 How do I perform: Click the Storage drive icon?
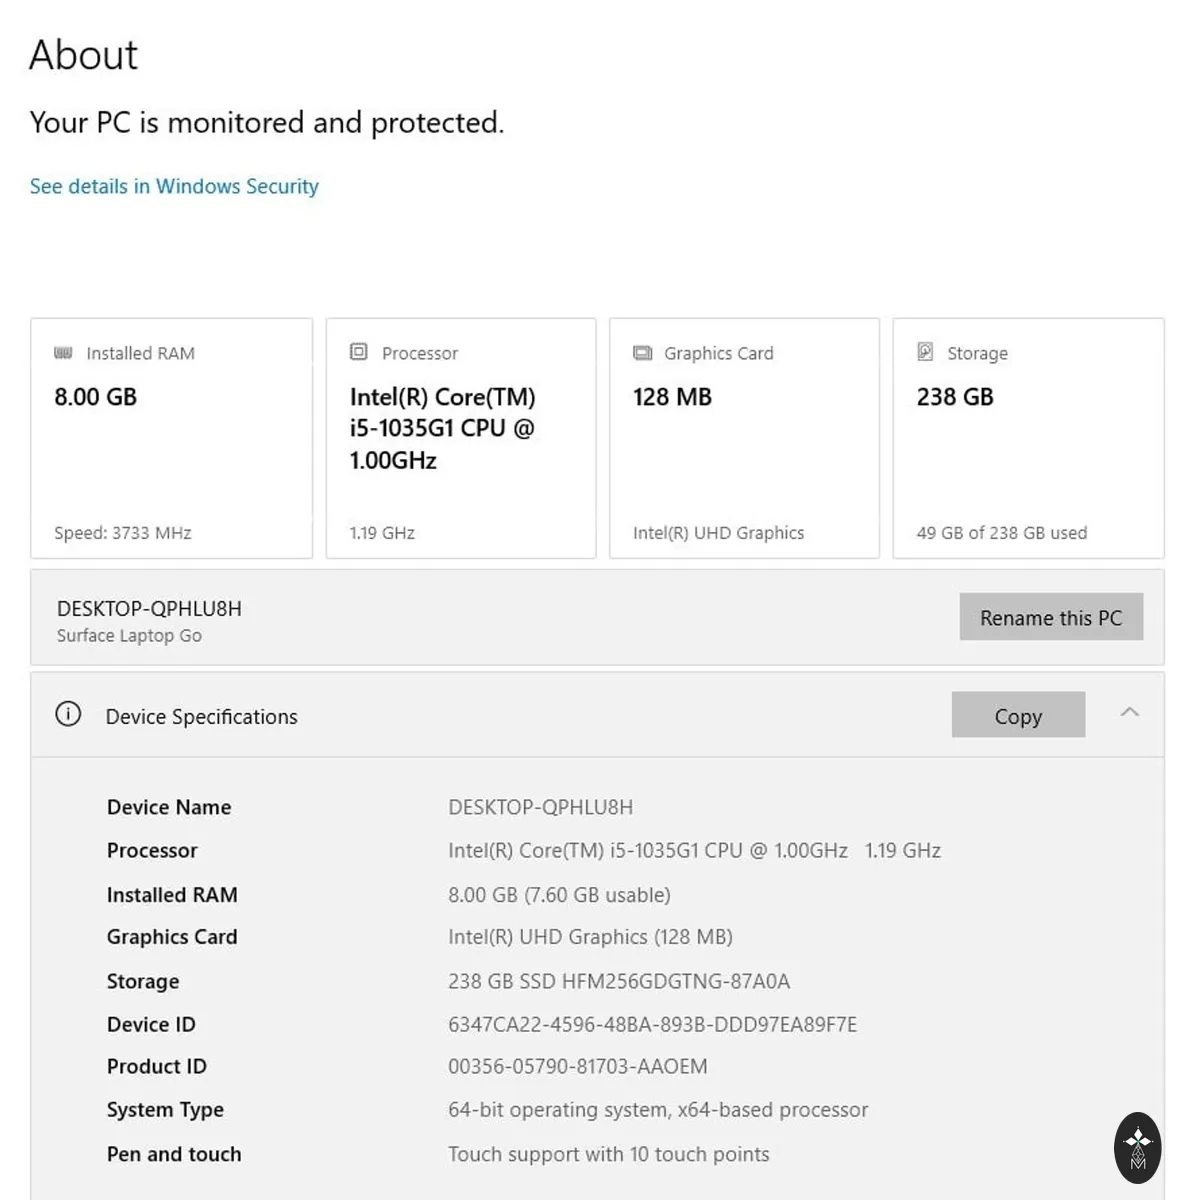click(926, 352)
